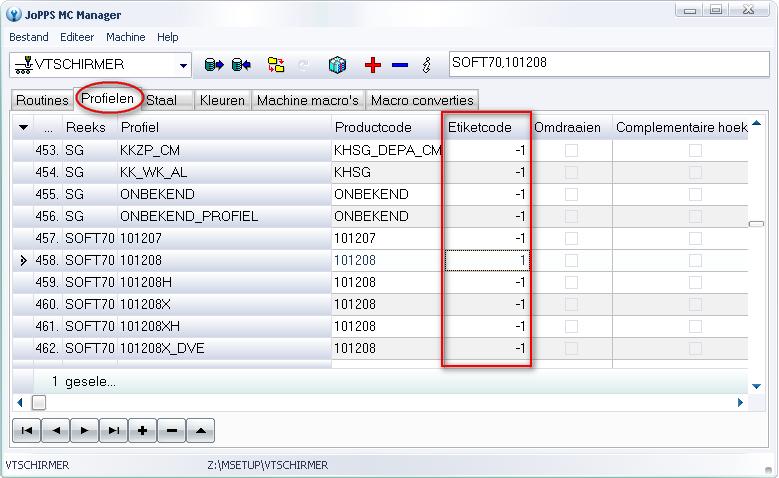Click the red plus add icon

pyautogui.click(x=373, y=65)
